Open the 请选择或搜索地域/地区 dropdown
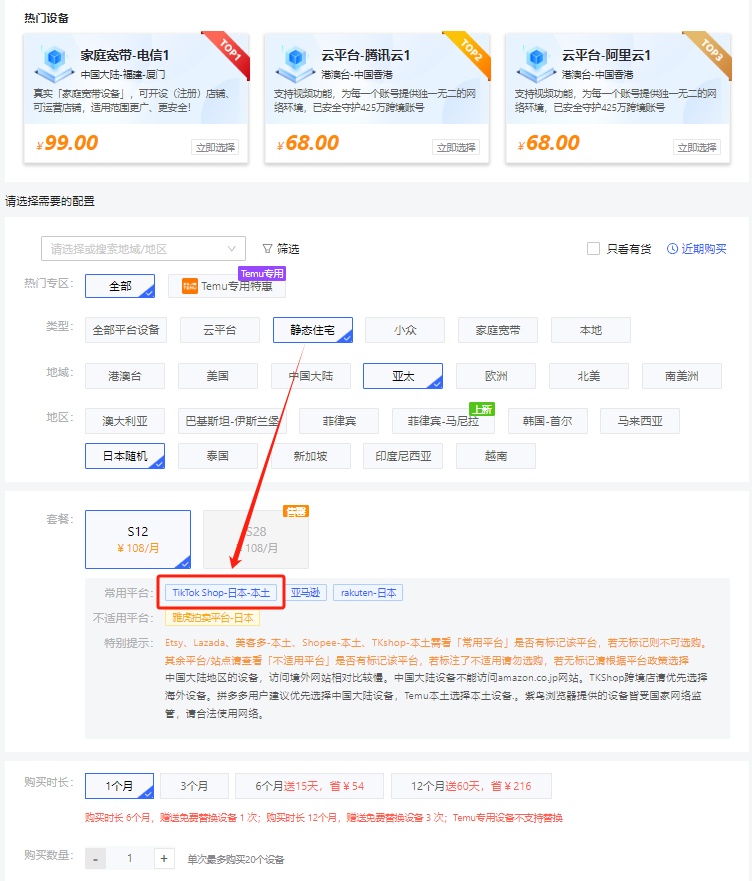Screen dimensions: 752x881 coord(143,248)
